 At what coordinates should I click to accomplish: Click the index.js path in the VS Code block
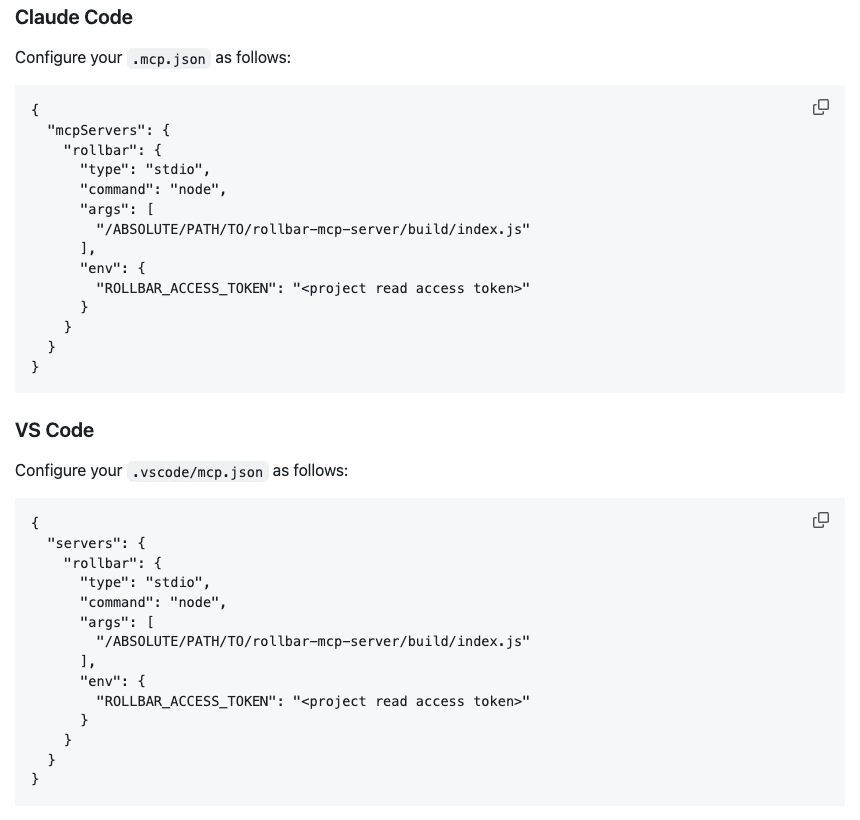(312, 641)
